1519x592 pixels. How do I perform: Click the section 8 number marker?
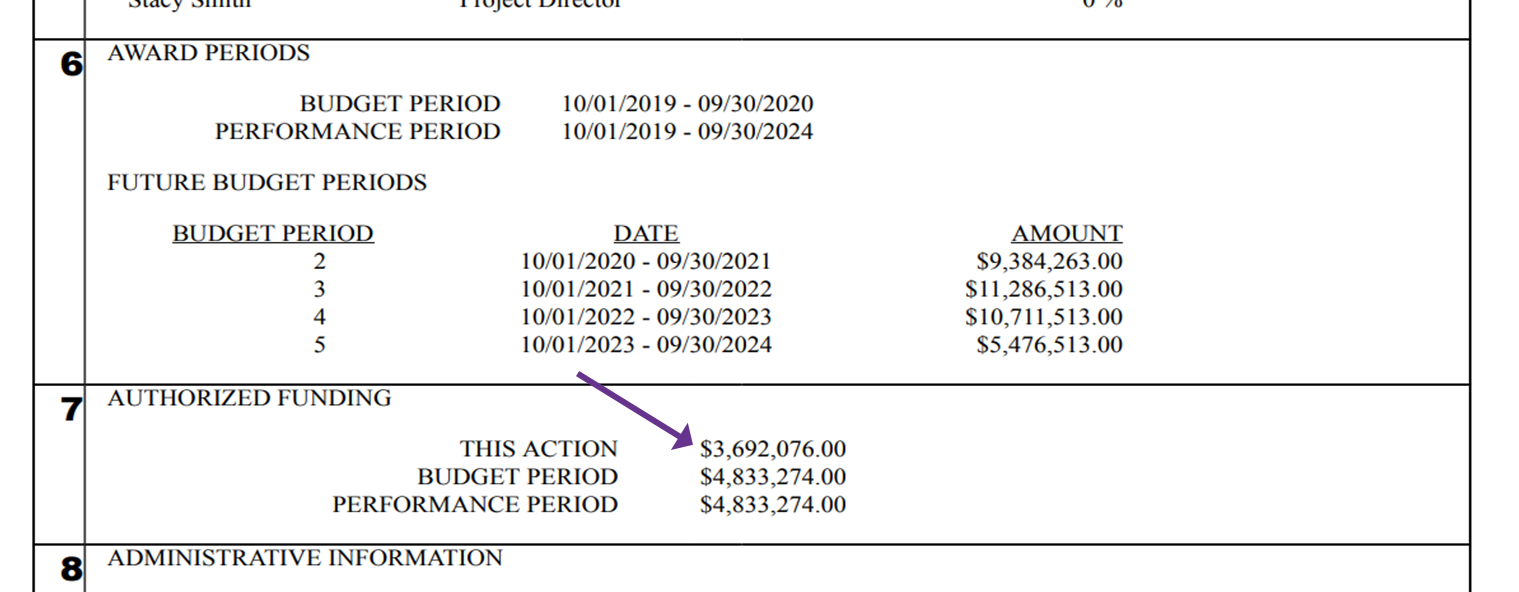point(71,569)
